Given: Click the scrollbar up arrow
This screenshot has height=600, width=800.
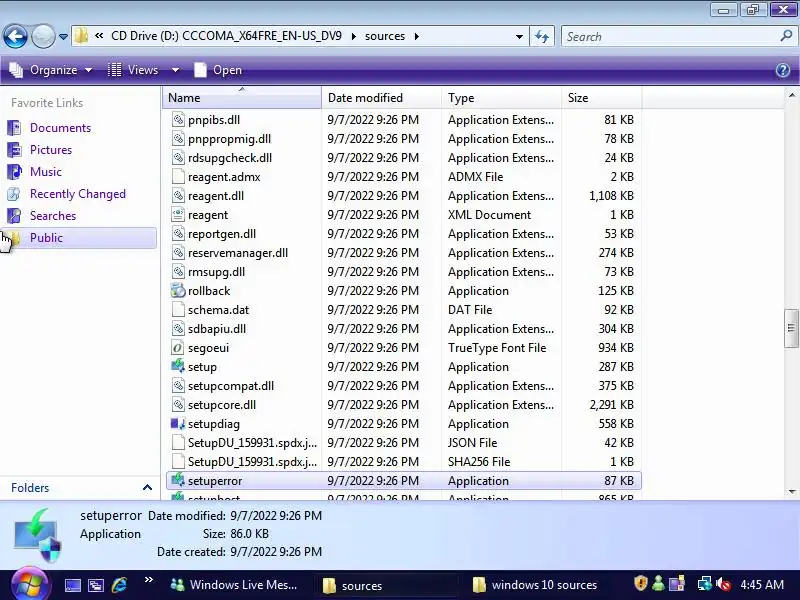Looking at the screenshot, I should (x=791, y=95).
